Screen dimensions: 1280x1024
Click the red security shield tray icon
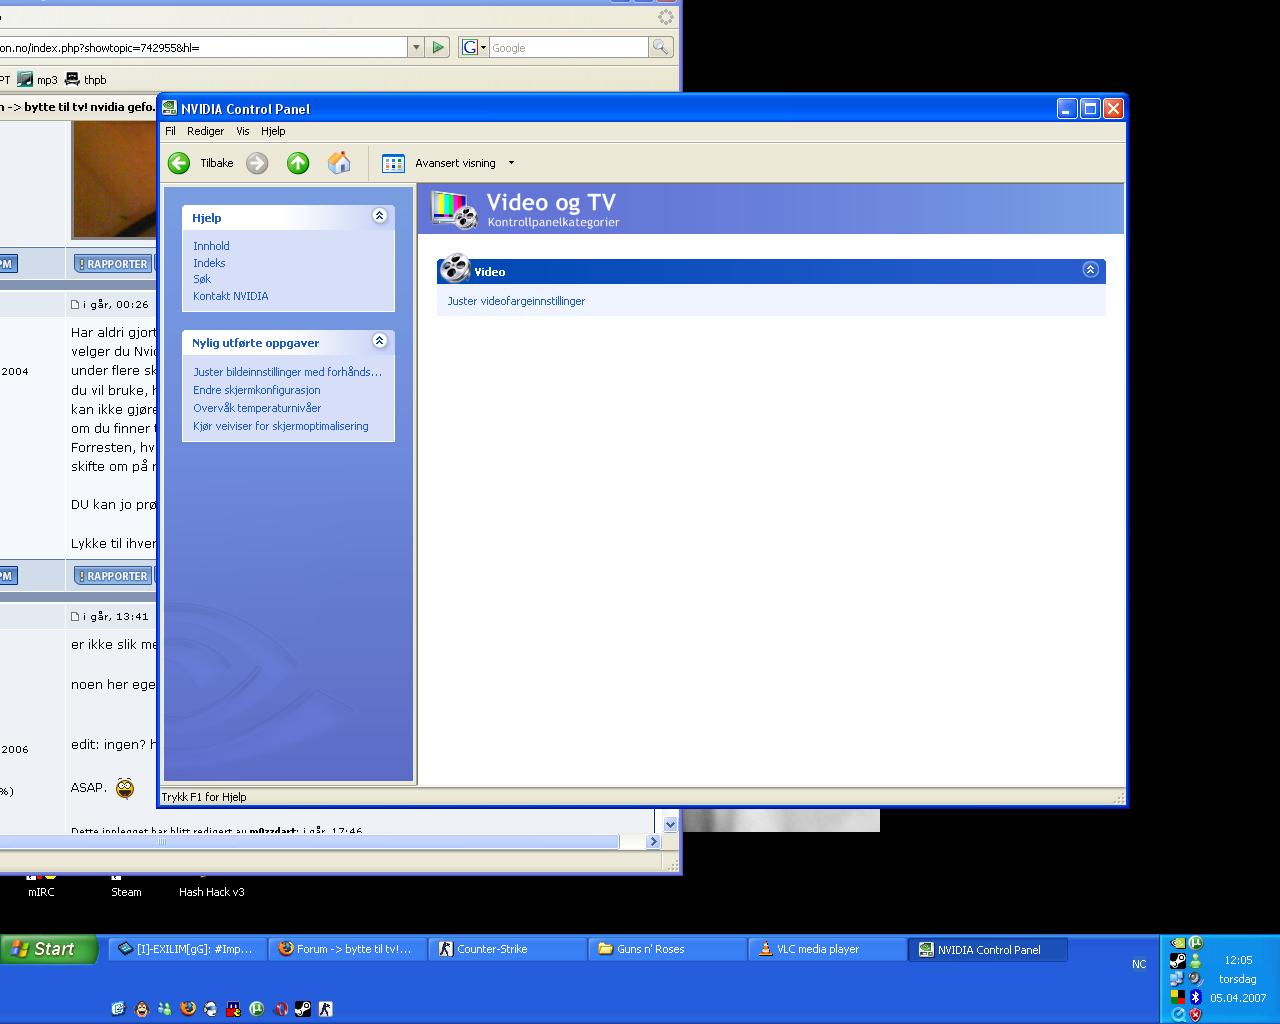click(1195, 1014)
